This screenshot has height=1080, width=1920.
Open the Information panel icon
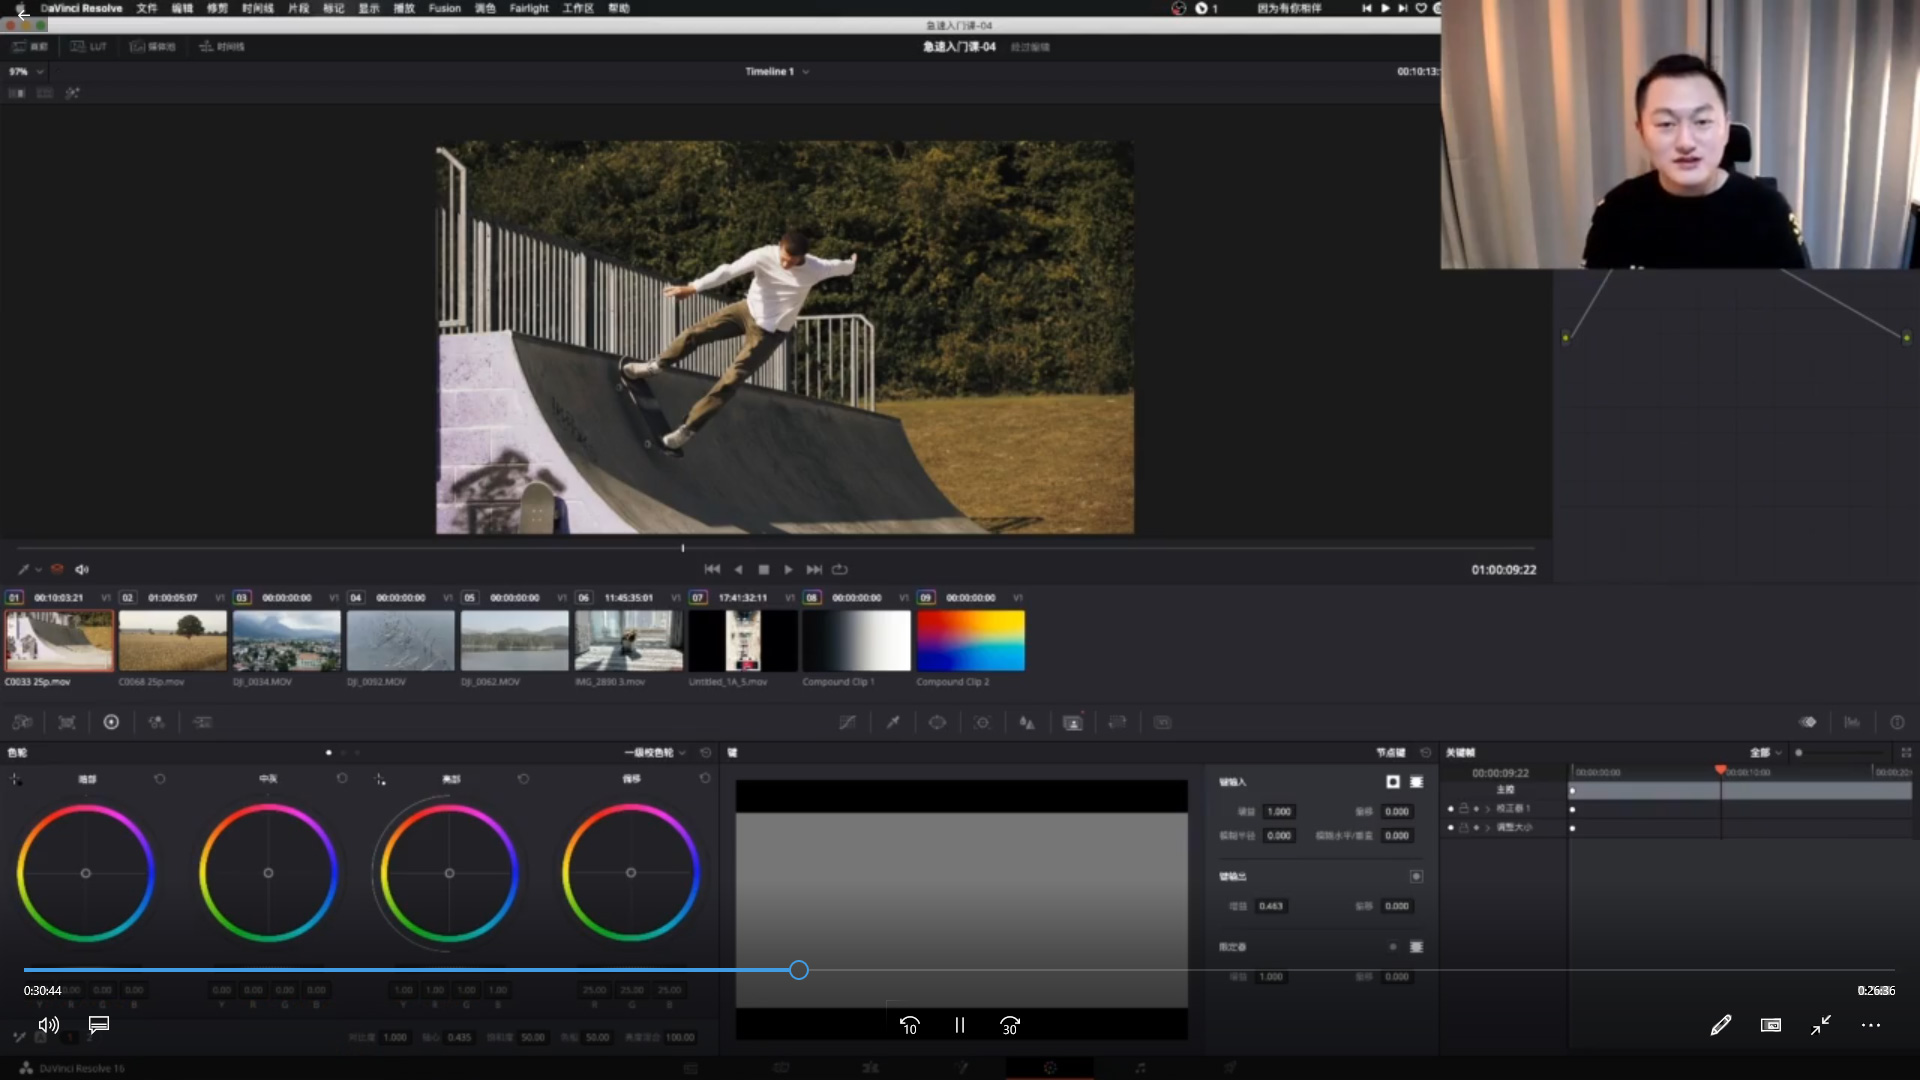(x=1897, y=722)
